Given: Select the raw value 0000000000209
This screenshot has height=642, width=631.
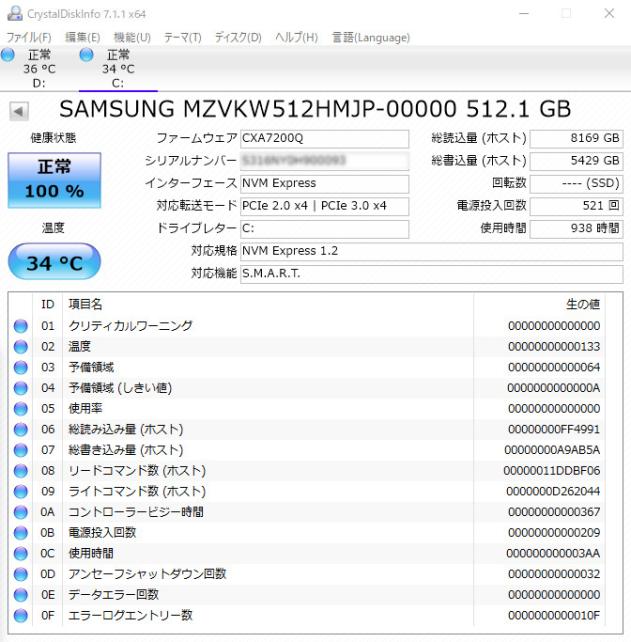Looking at the screenshot, I should click(554, 533).
